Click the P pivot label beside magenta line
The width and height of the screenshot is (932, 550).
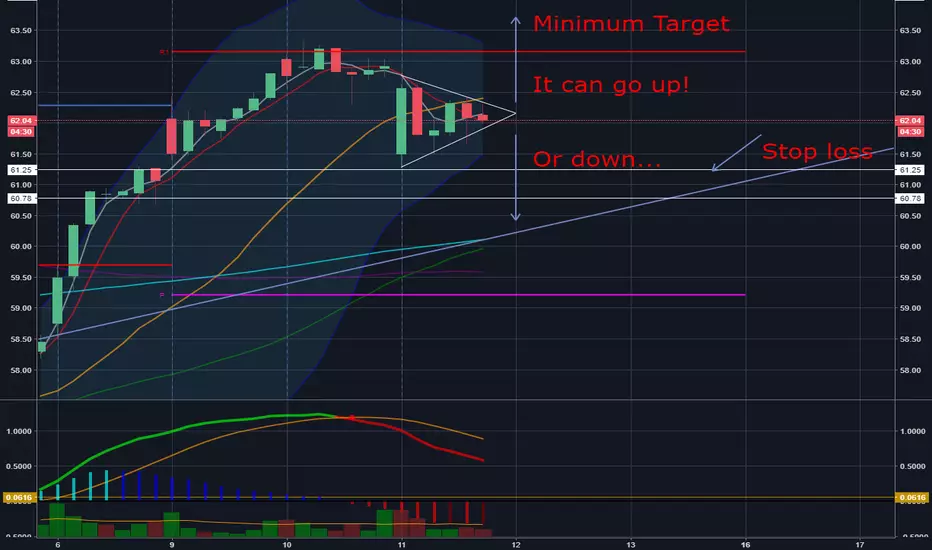[162, 295]
